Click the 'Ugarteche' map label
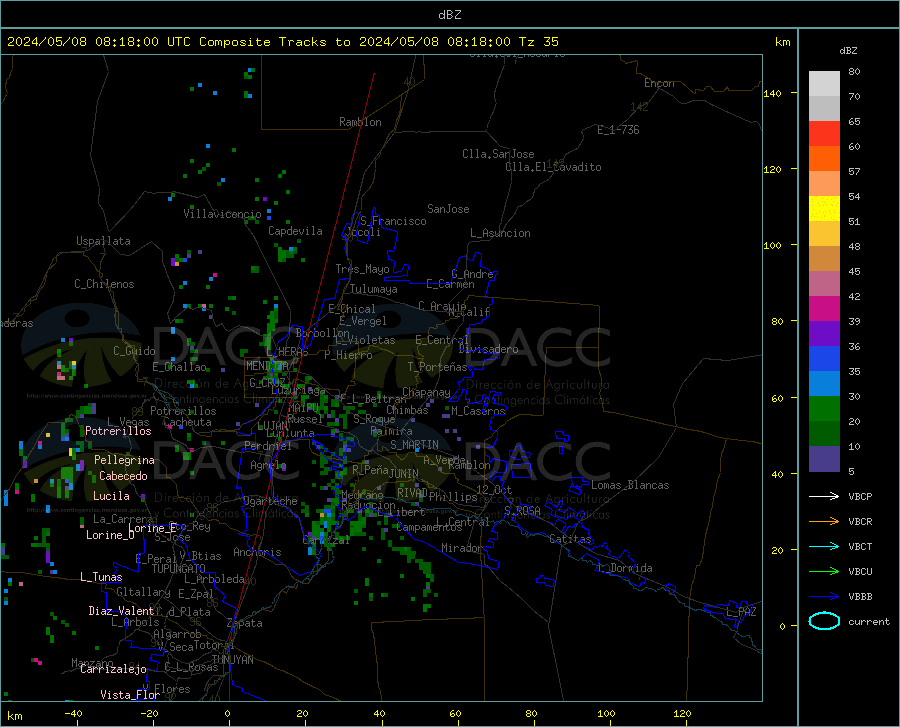The height and width of the screenshot is (727, 900). (270, 501)
